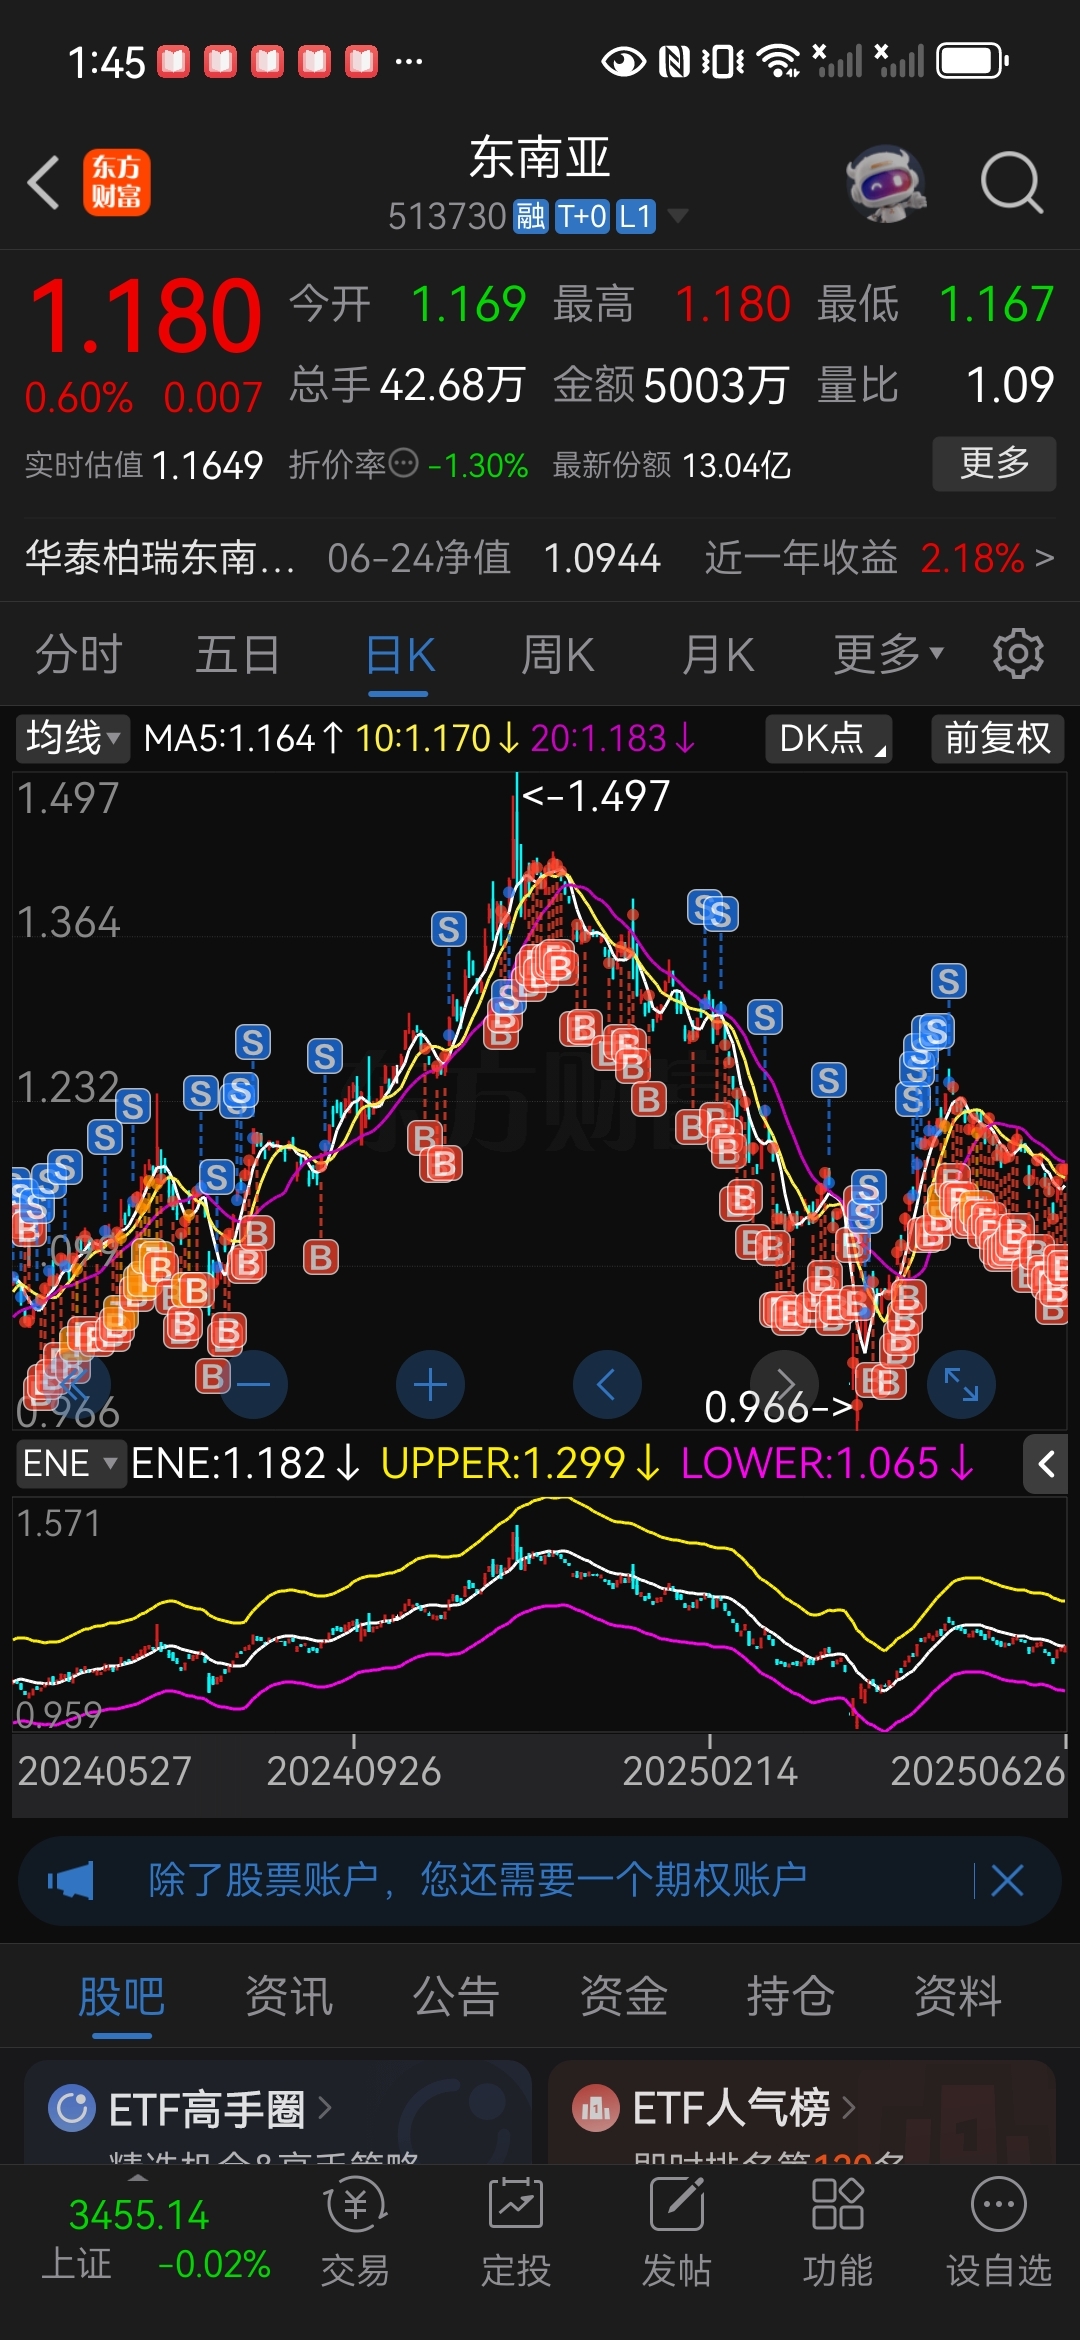Open the DK点 dropdown

[x=829, y=739]
